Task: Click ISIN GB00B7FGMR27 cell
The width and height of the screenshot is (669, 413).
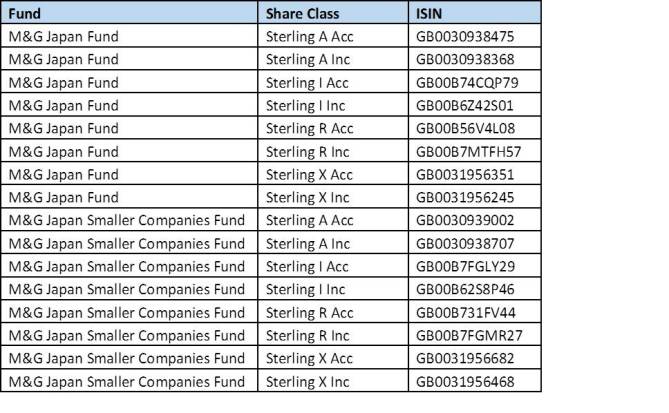Action: [x=474, y=335]
